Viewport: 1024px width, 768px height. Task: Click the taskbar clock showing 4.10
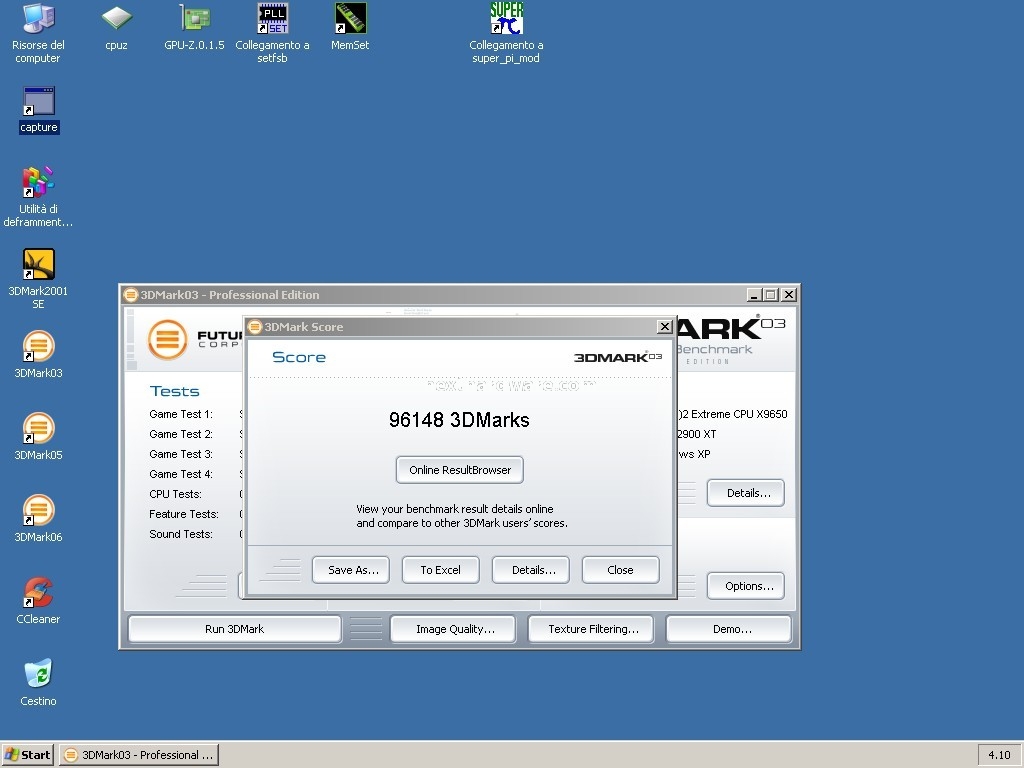tap(999, 755)
